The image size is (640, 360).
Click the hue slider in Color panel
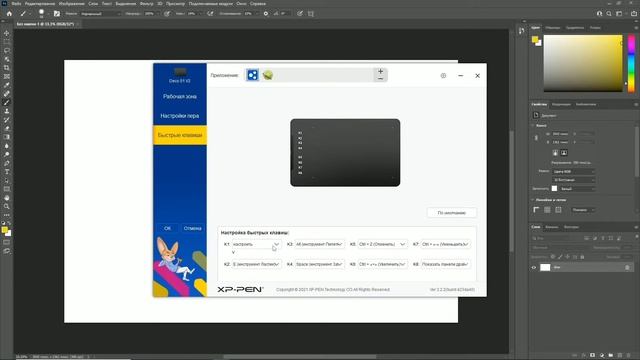click(631, 63)
